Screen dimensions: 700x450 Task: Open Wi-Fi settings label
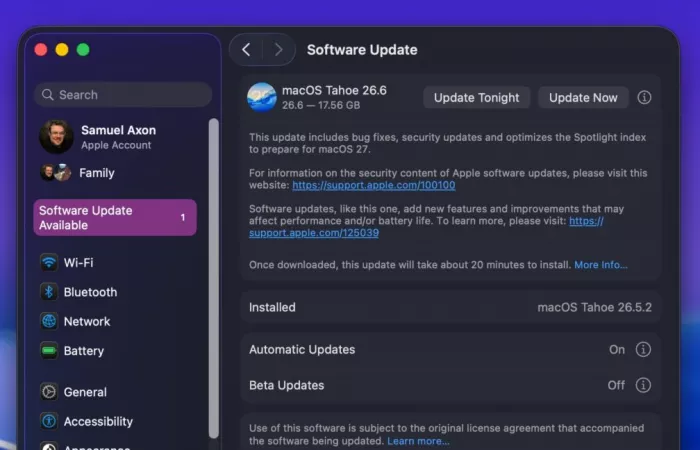79,262
